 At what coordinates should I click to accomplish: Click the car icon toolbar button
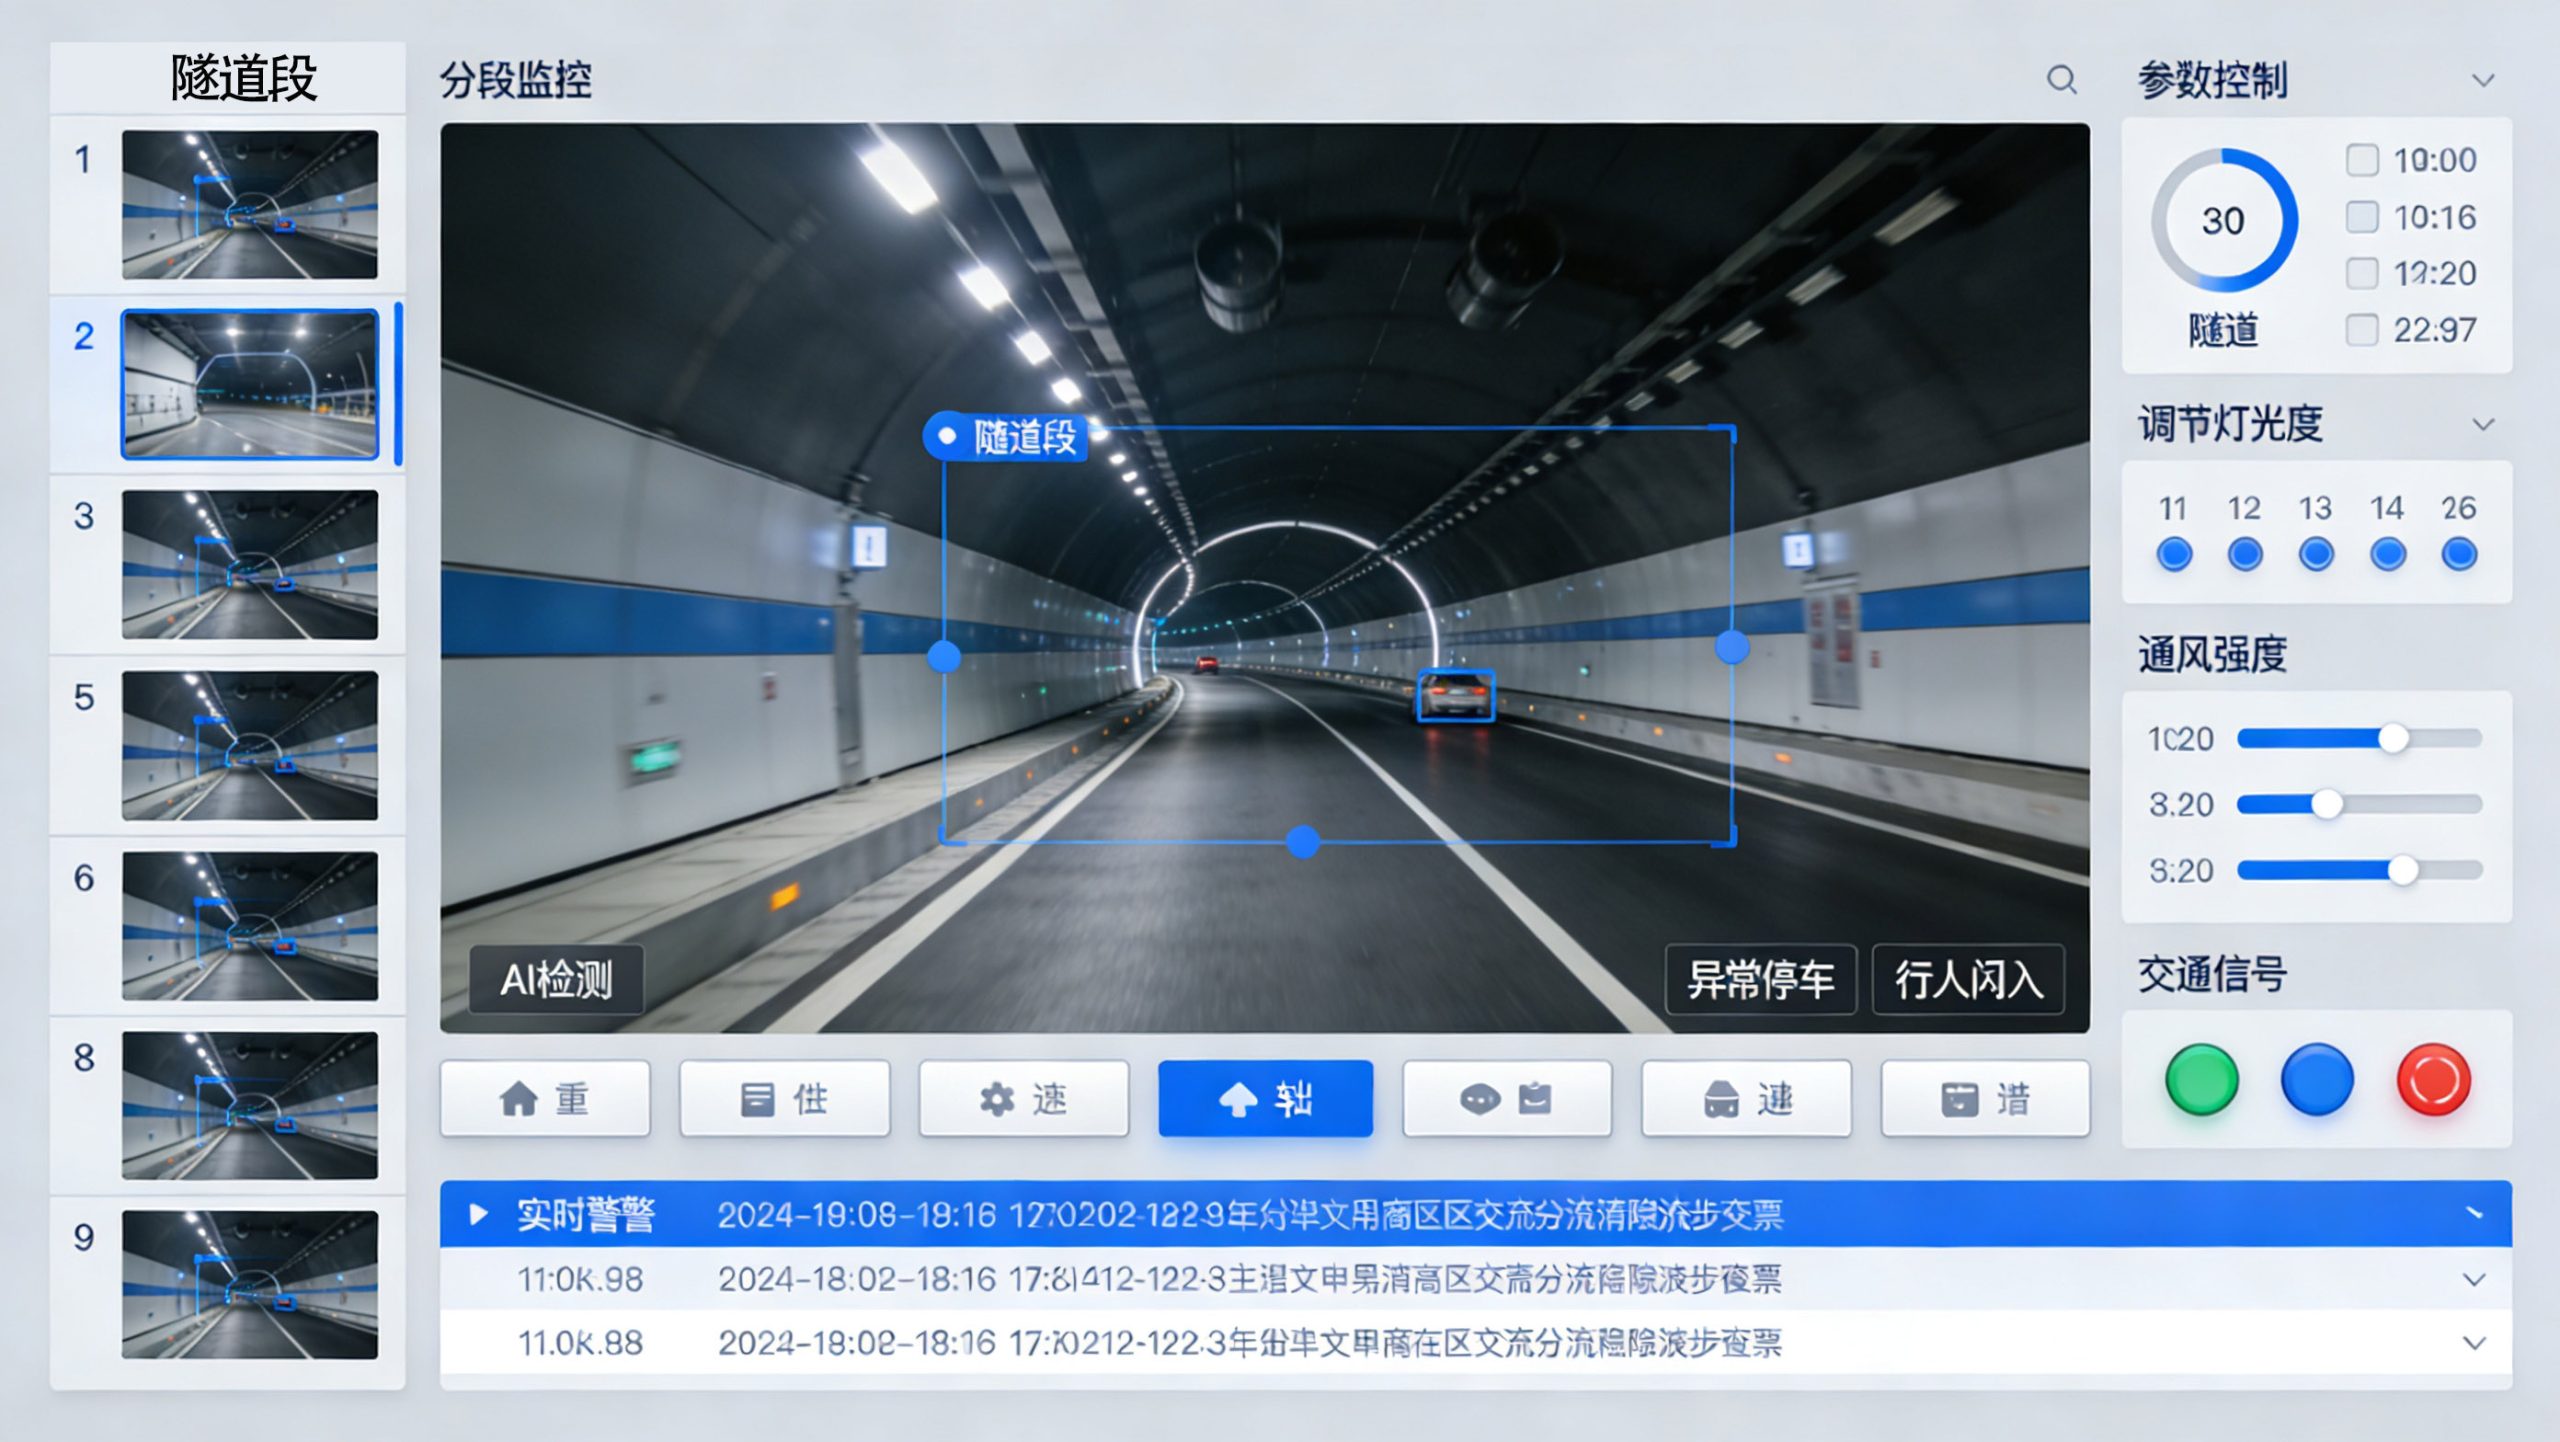pos(1746,1099)
